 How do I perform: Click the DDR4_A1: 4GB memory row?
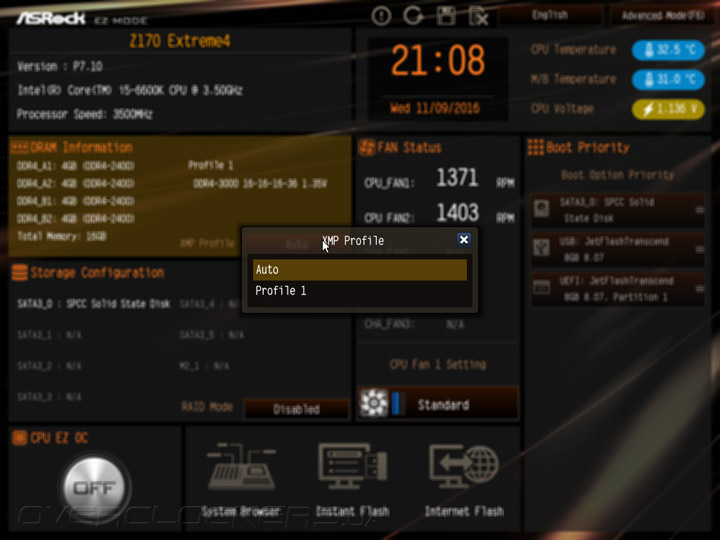pyautogui.click(x=76, y=166)
